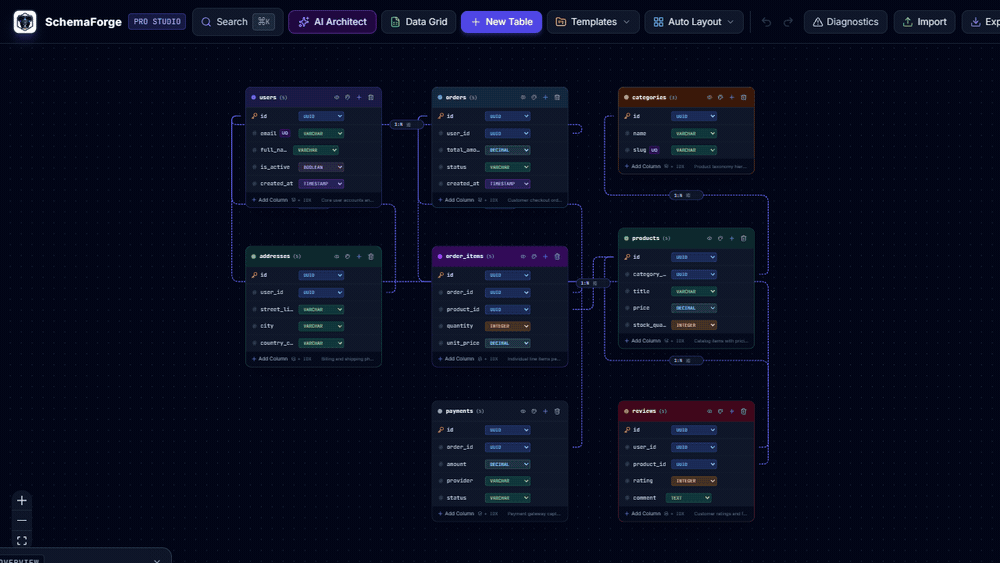Open the palette icon on payments table

pos(534,411)
